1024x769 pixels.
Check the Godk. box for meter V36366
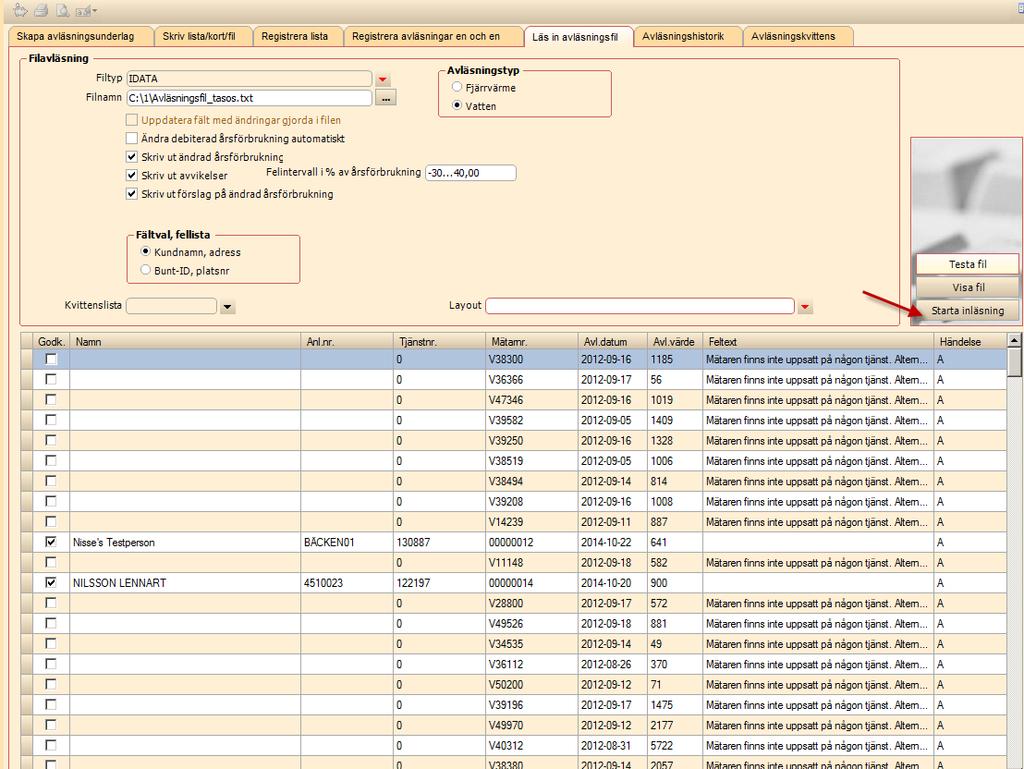(51, 379)
